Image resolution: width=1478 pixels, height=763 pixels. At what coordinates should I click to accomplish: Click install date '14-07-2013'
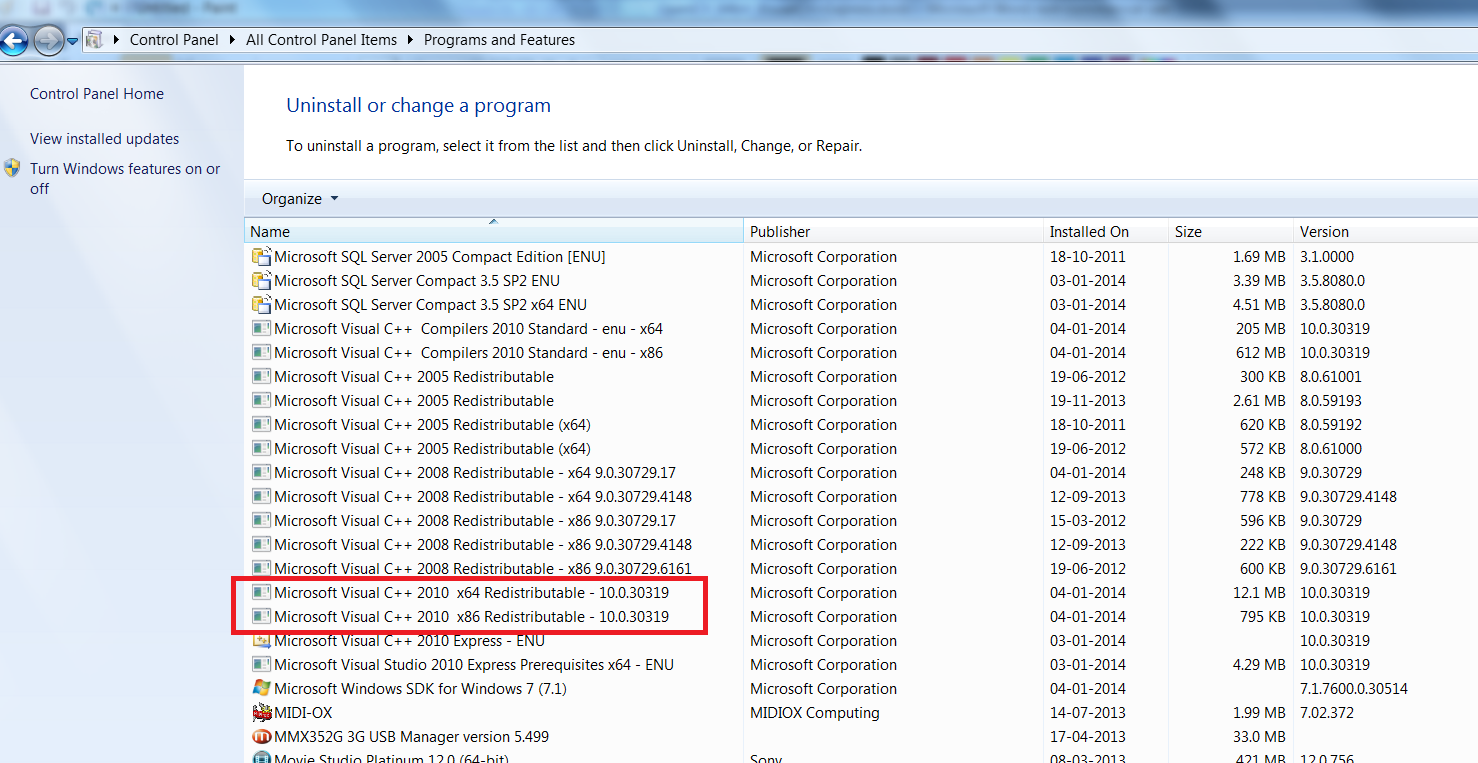(1088, 713)
